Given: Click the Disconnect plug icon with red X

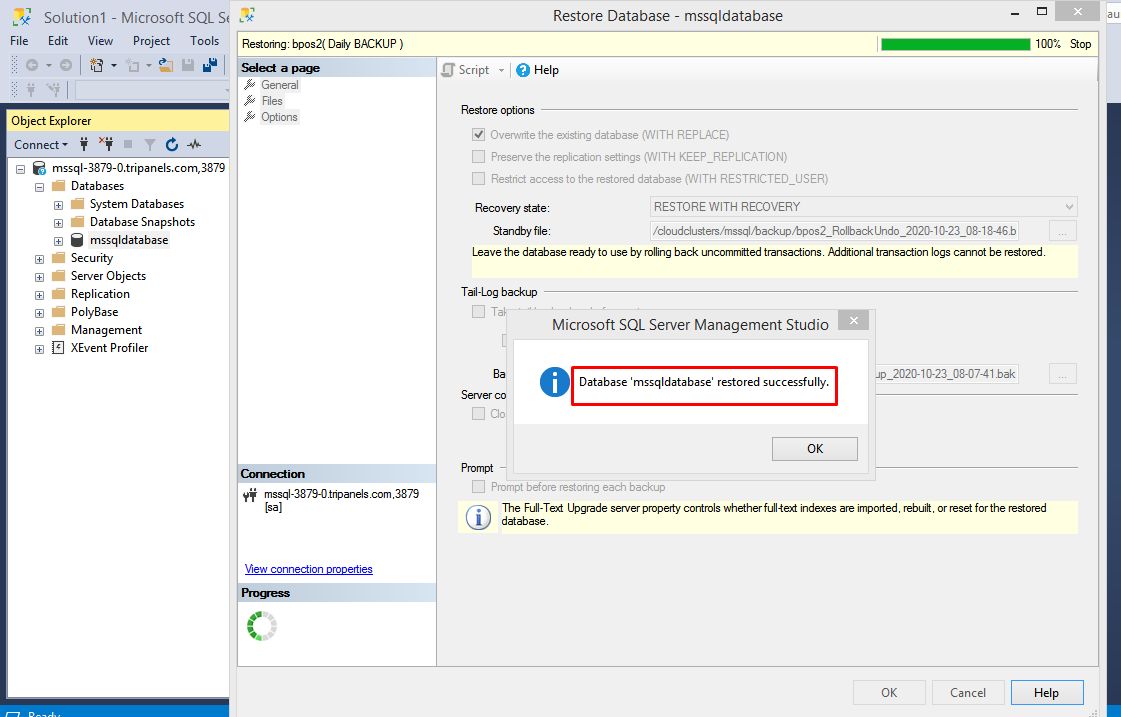Looking at the screenshot, I should pos(105,144).
